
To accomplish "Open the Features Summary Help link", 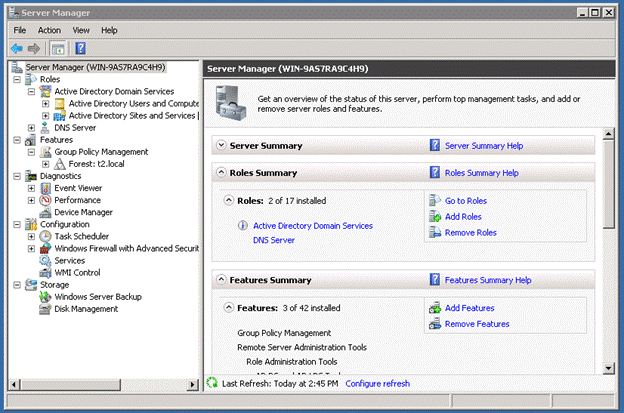I will (x=488, y=280).
